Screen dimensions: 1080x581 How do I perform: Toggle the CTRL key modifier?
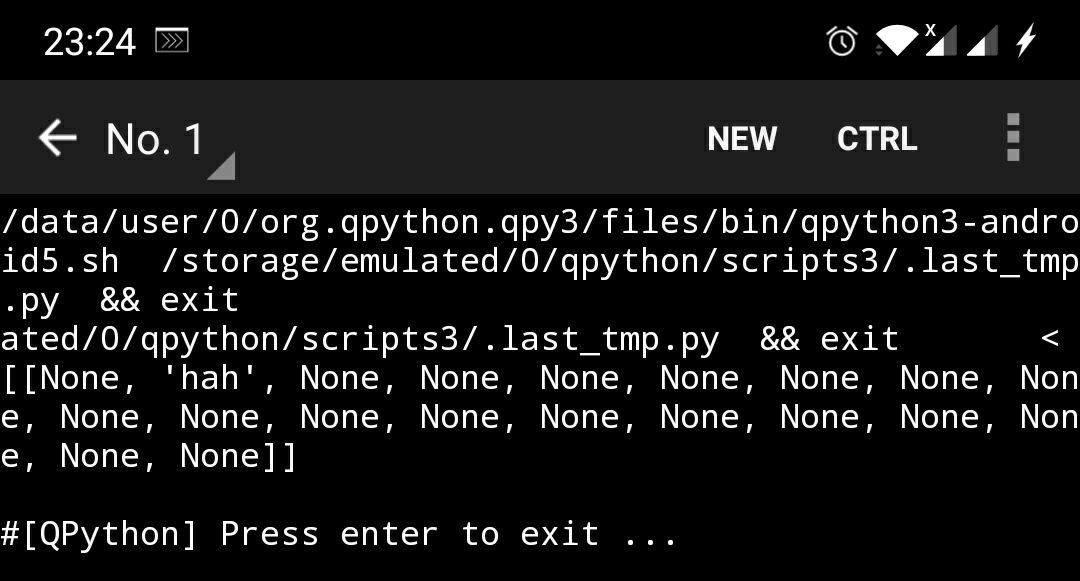(x=877, y=138)
